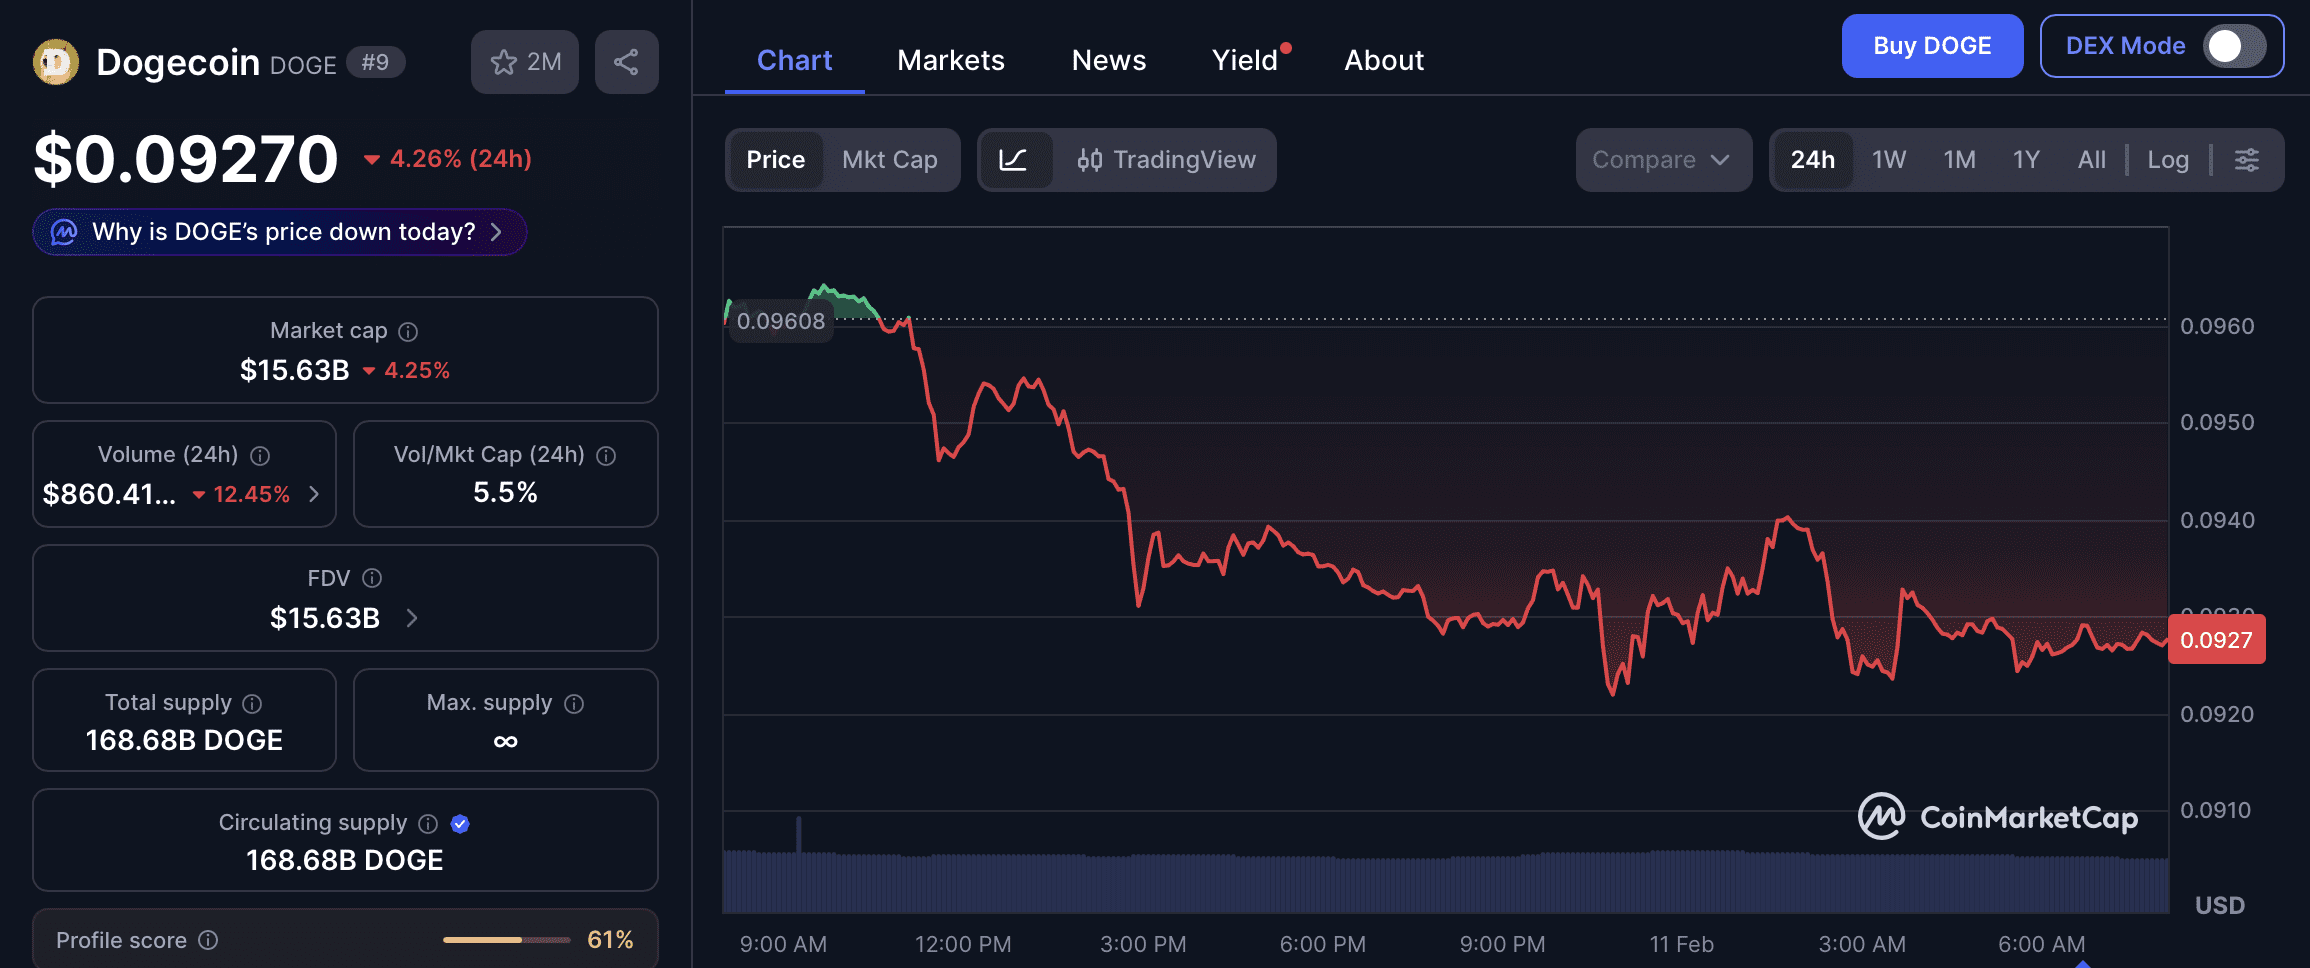Image resolution: width=2310 pixels, height=968 pixels.
Task: Open the Compare dropdown
Action: click(1662, 160)
